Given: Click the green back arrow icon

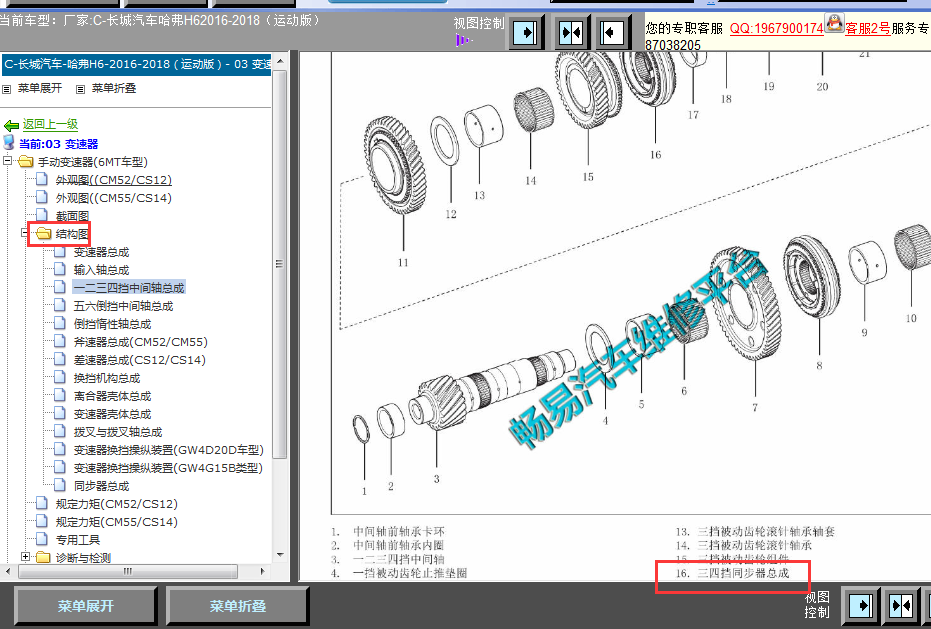Looking at the screenshot, I should pos(11,125).
